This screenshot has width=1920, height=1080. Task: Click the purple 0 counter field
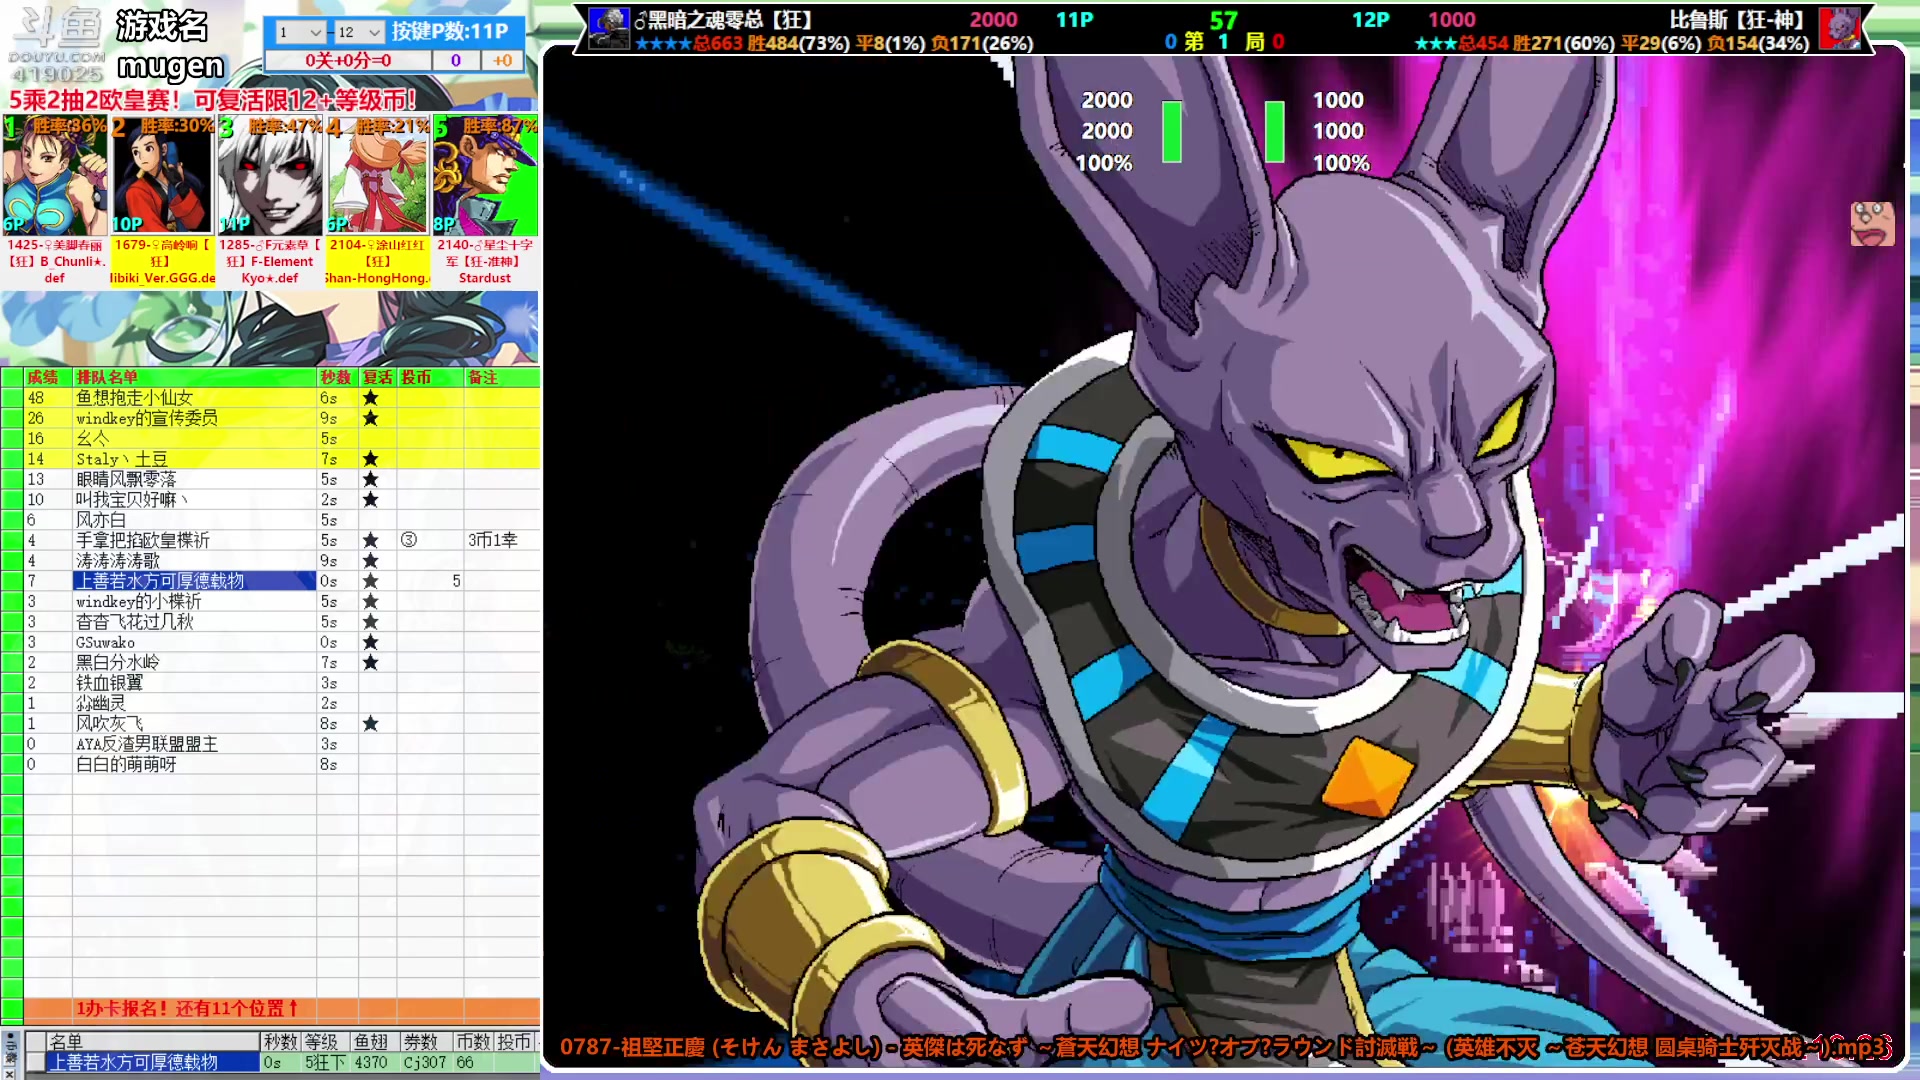pyautogui.click(x=456, y=61)
